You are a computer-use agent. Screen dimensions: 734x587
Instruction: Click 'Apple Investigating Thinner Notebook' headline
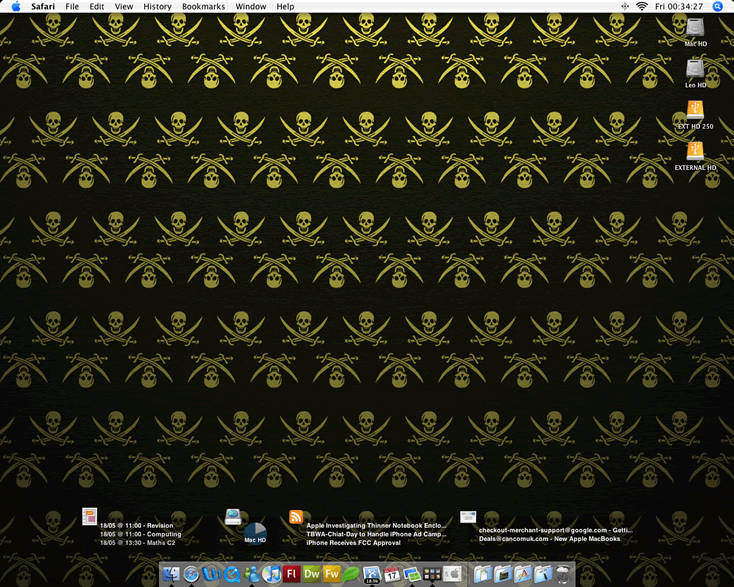[376, 526]
